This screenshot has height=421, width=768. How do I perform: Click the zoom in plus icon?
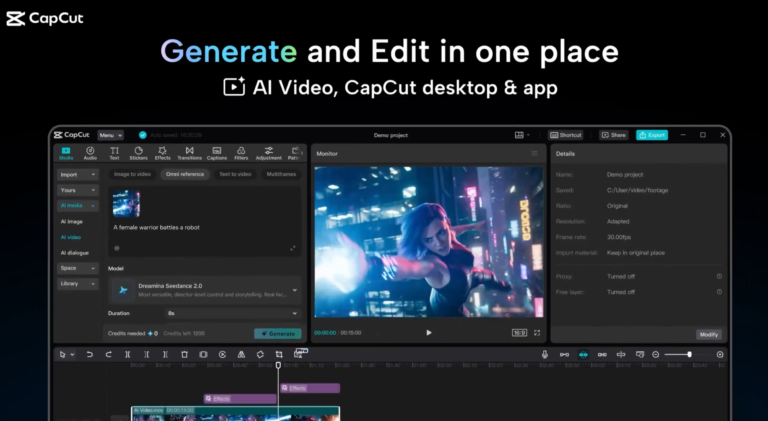[x=720, y=354]
